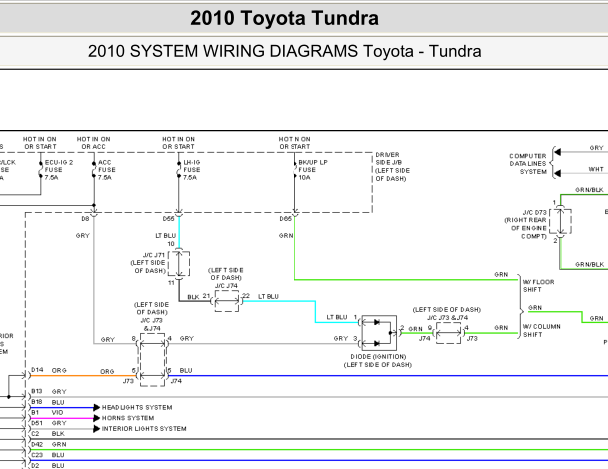This screenshot has width=608, height=469.
Task: Click the "D2" connector pin label
Action: point(35,465)
